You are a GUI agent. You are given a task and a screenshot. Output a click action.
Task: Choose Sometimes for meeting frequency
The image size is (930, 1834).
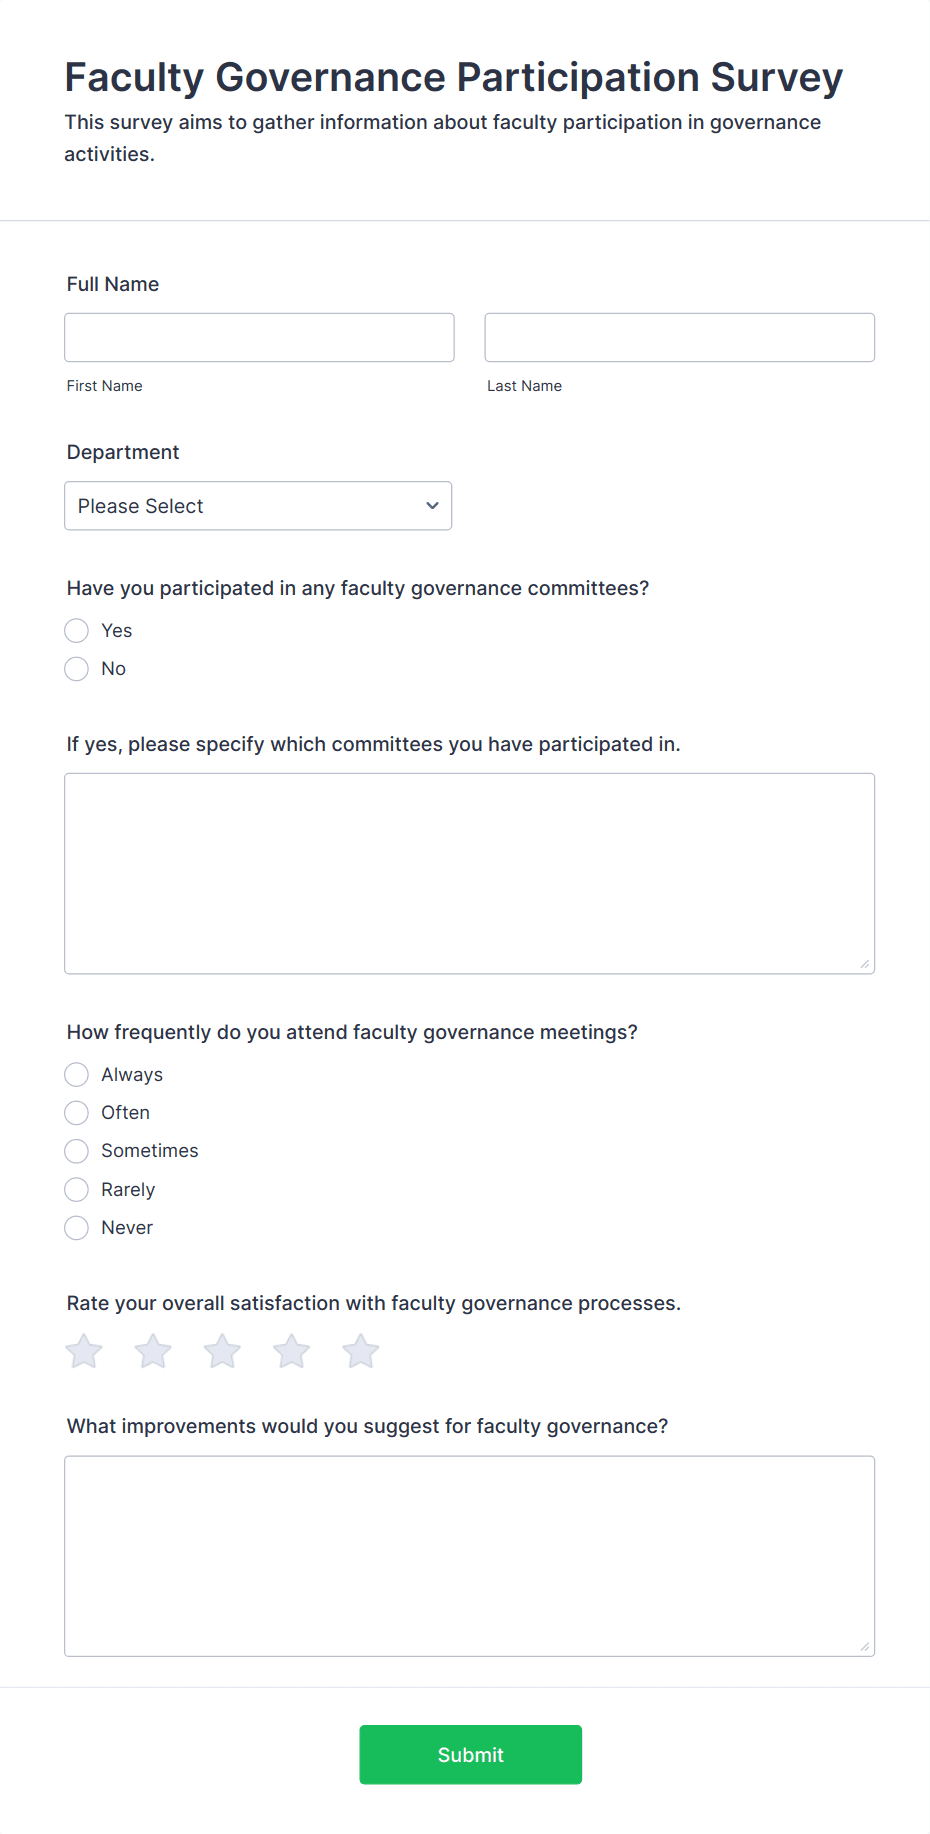pos(77,1151)
